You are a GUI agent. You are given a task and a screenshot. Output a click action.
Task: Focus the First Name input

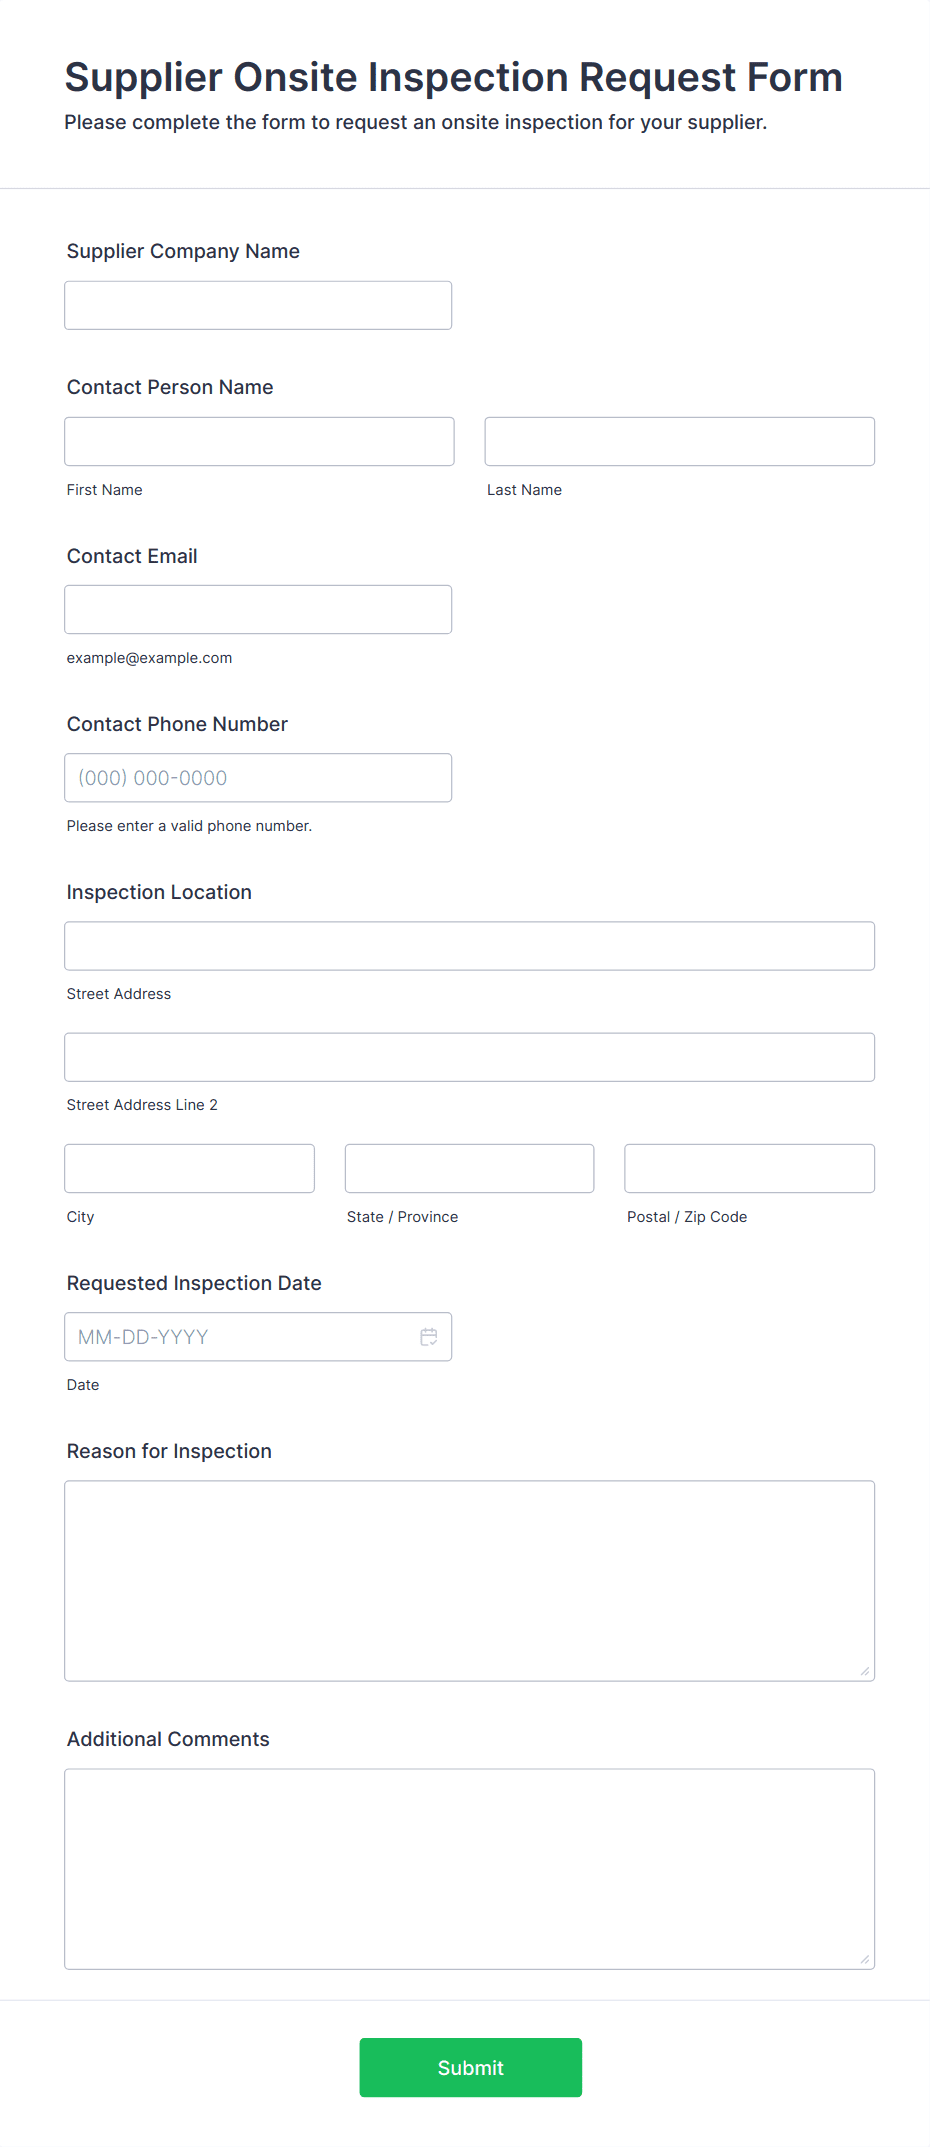(x=259, y=441)
